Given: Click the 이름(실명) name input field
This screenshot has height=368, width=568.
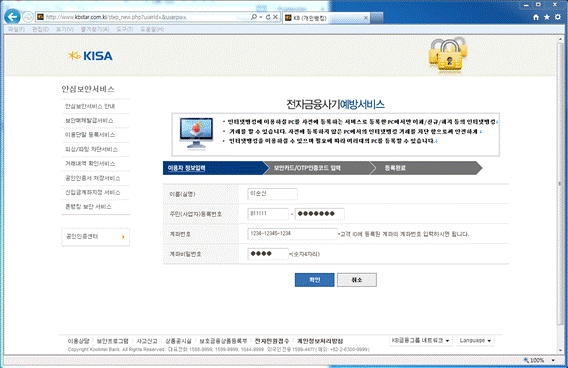Looking at the screenshot, I should (272, 194).
